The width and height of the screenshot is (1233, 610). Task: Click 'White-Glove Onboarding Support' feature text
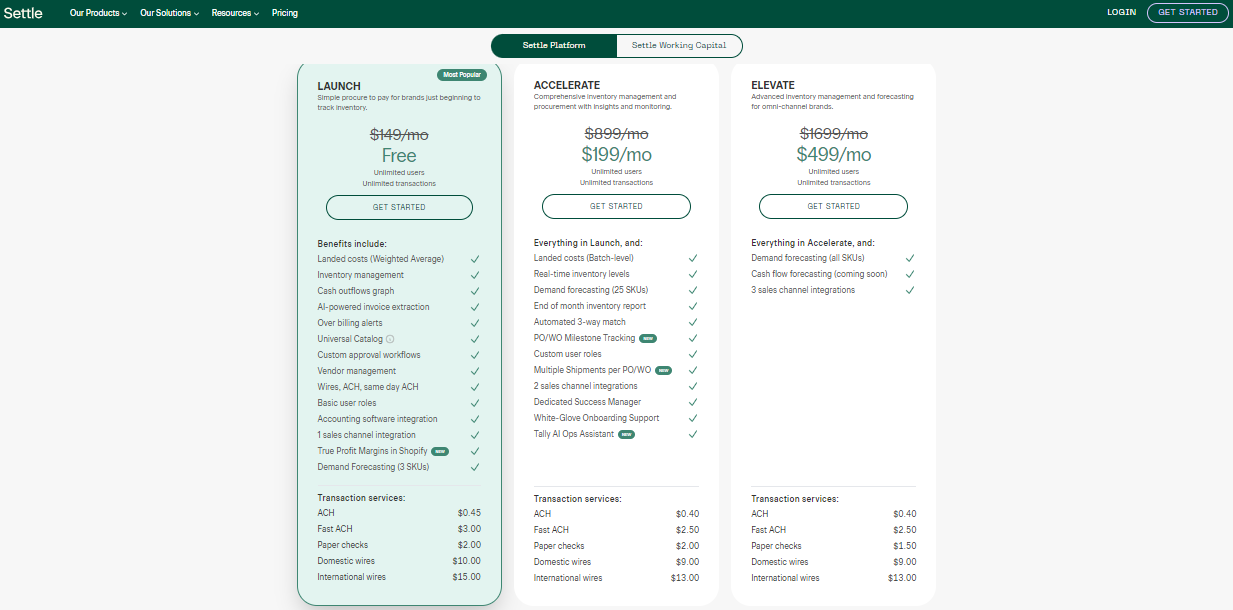tap(596, 418)
